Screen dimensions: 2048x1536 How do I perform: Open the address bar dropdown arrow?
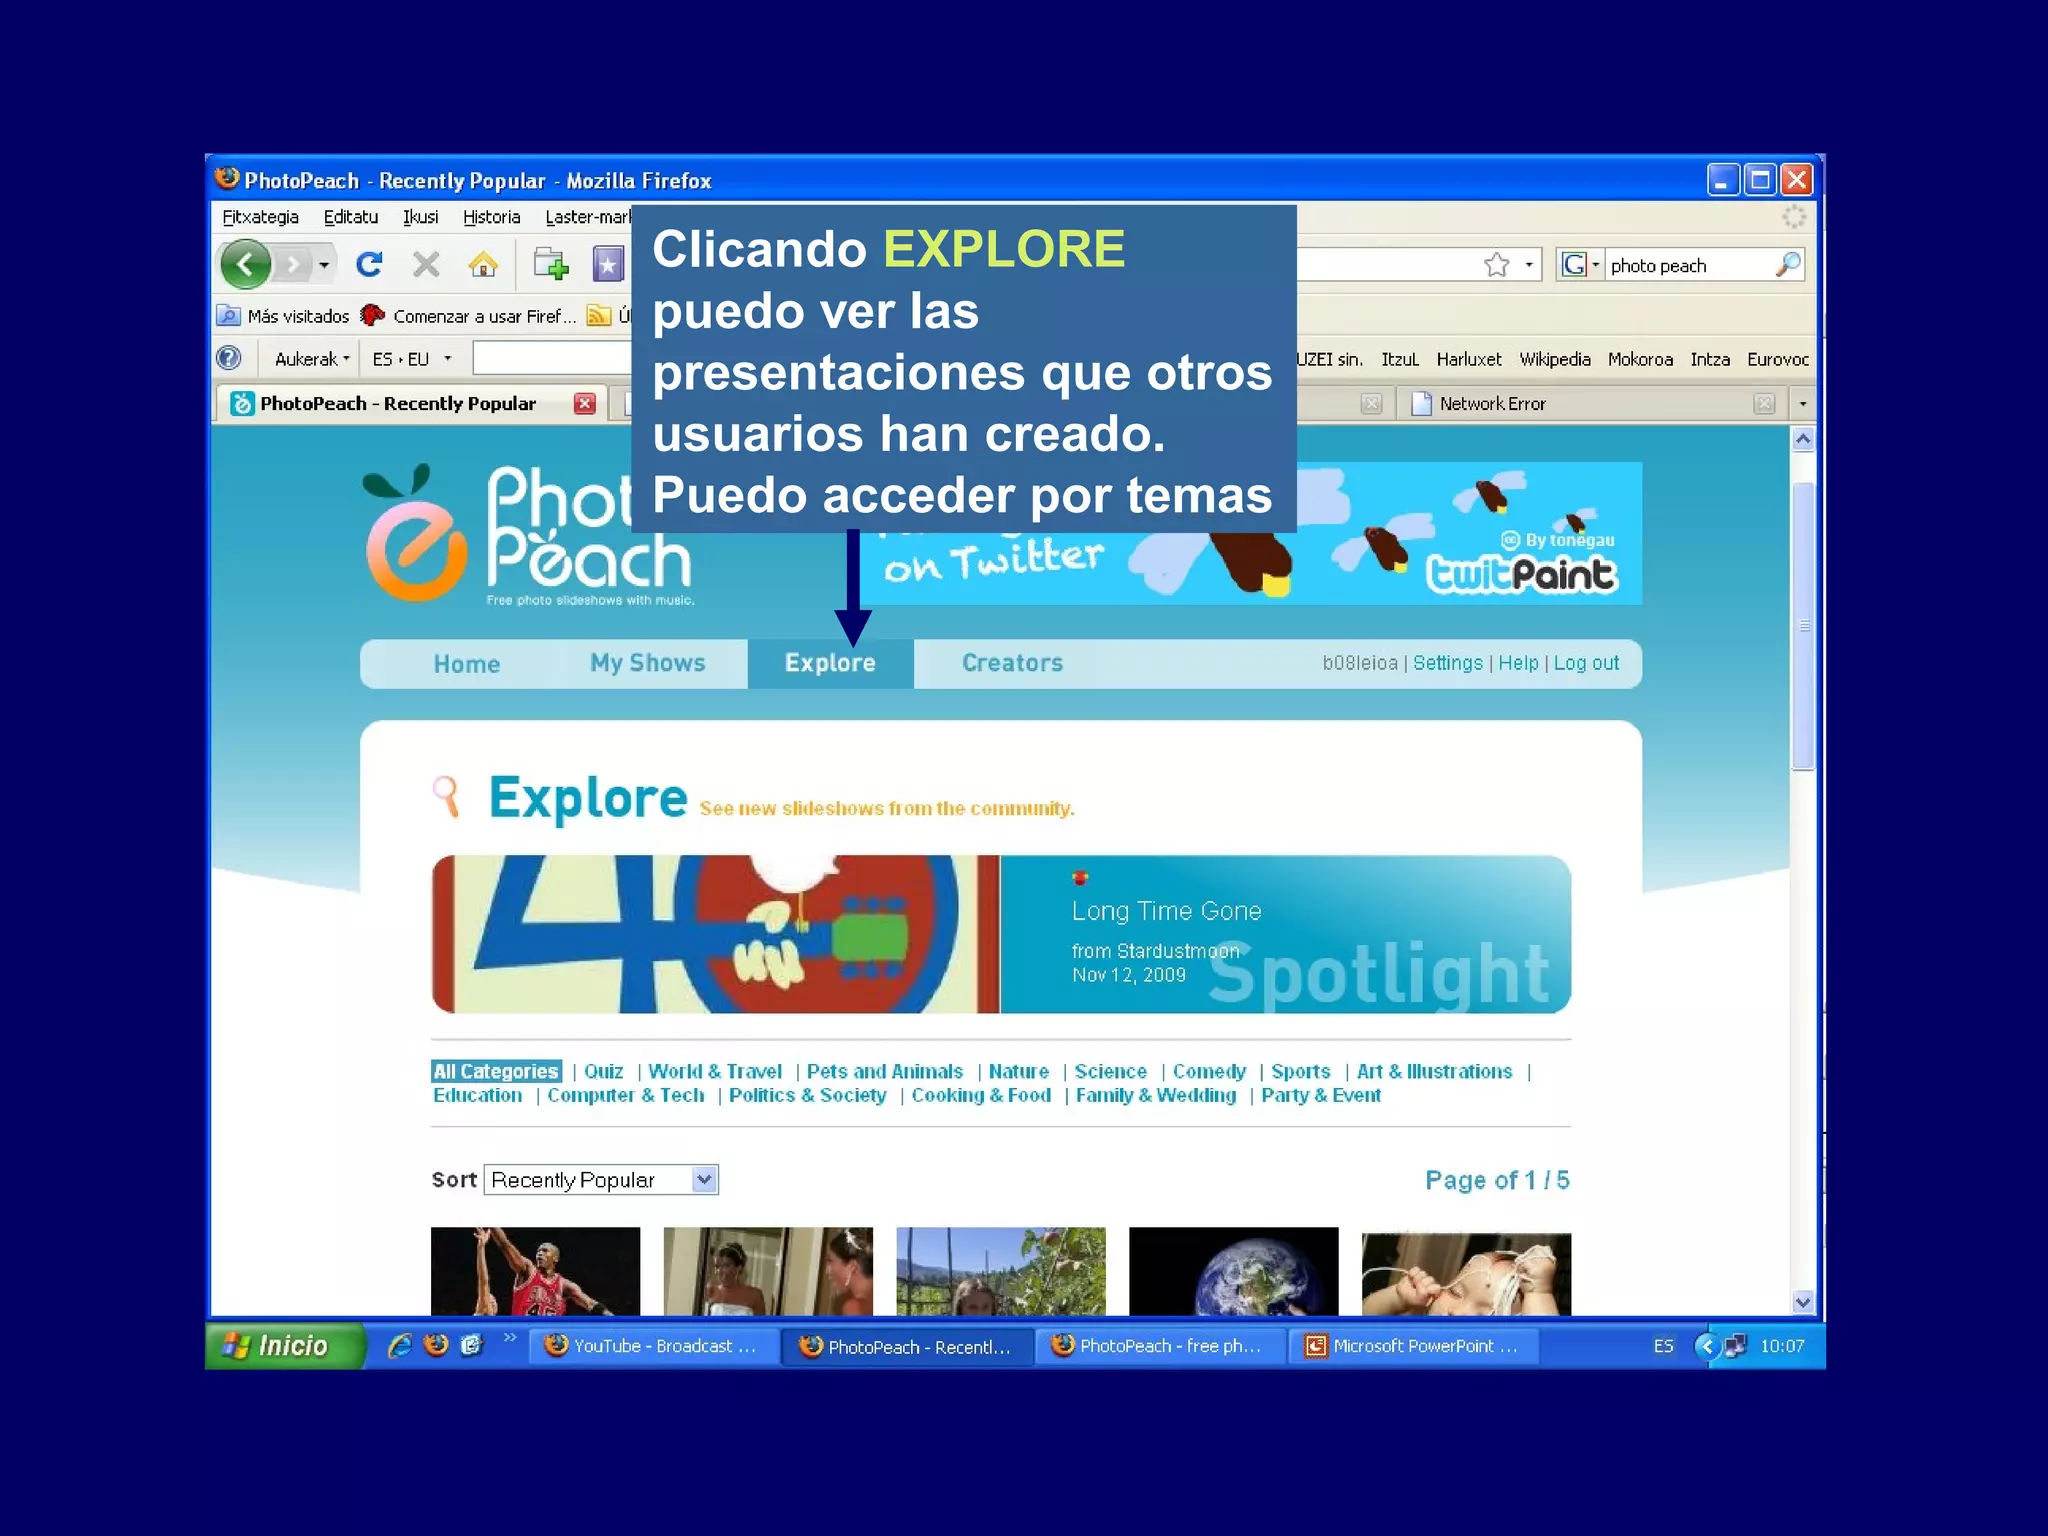tap(1529, 265)
